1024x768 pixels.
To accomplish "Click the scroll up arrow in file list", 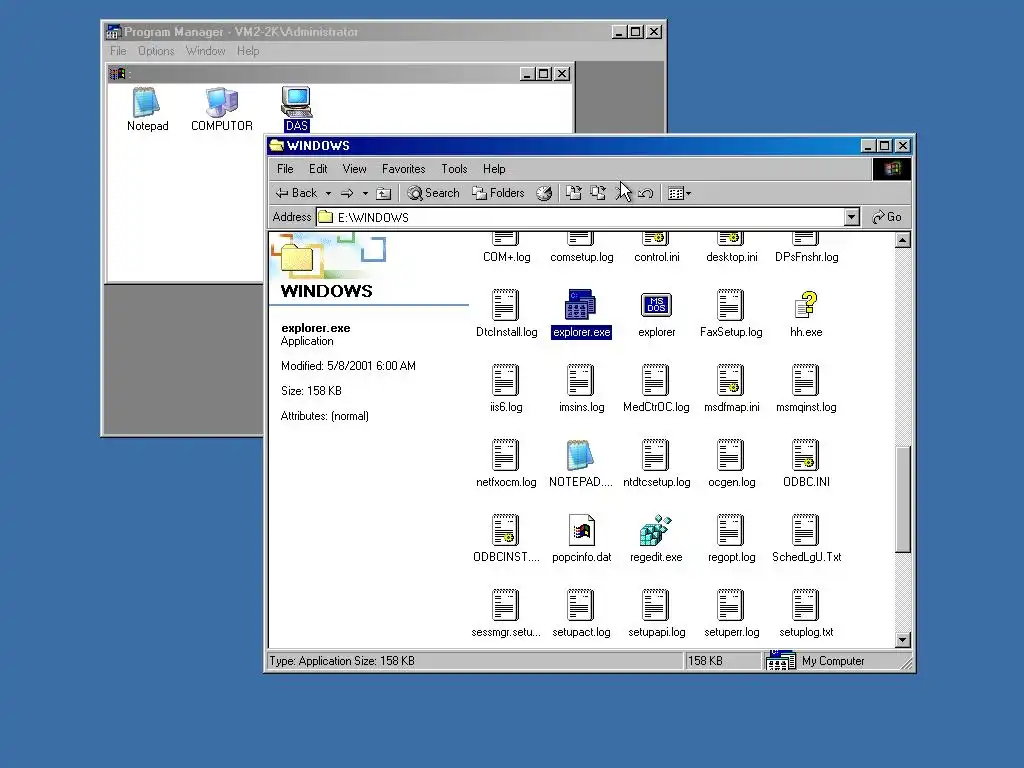I will coord(903,240).
